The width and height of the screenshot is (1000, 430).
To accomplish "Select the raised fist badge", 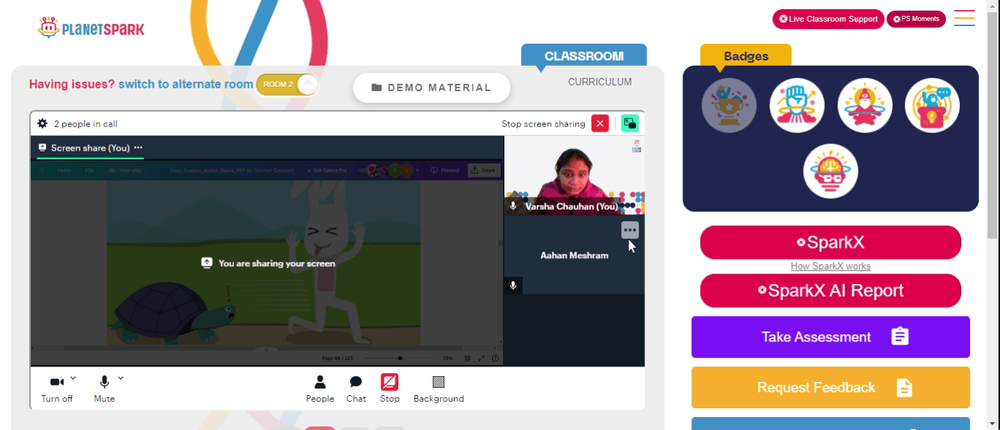I will 797,105.
